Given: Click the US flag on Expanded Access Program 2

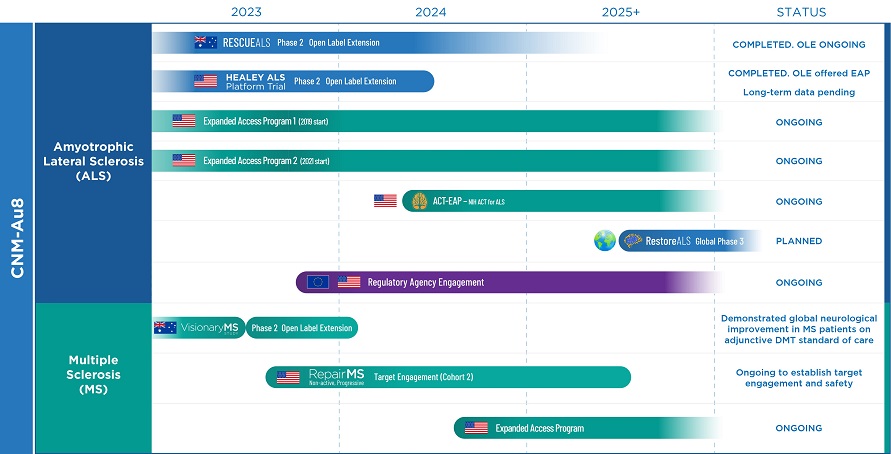Looking at the screenshot, I should click(184, 160).
